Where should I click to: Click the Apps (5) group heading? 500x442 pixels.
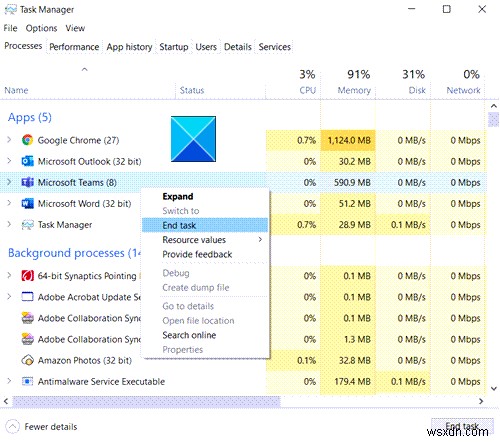click(30, 117)
